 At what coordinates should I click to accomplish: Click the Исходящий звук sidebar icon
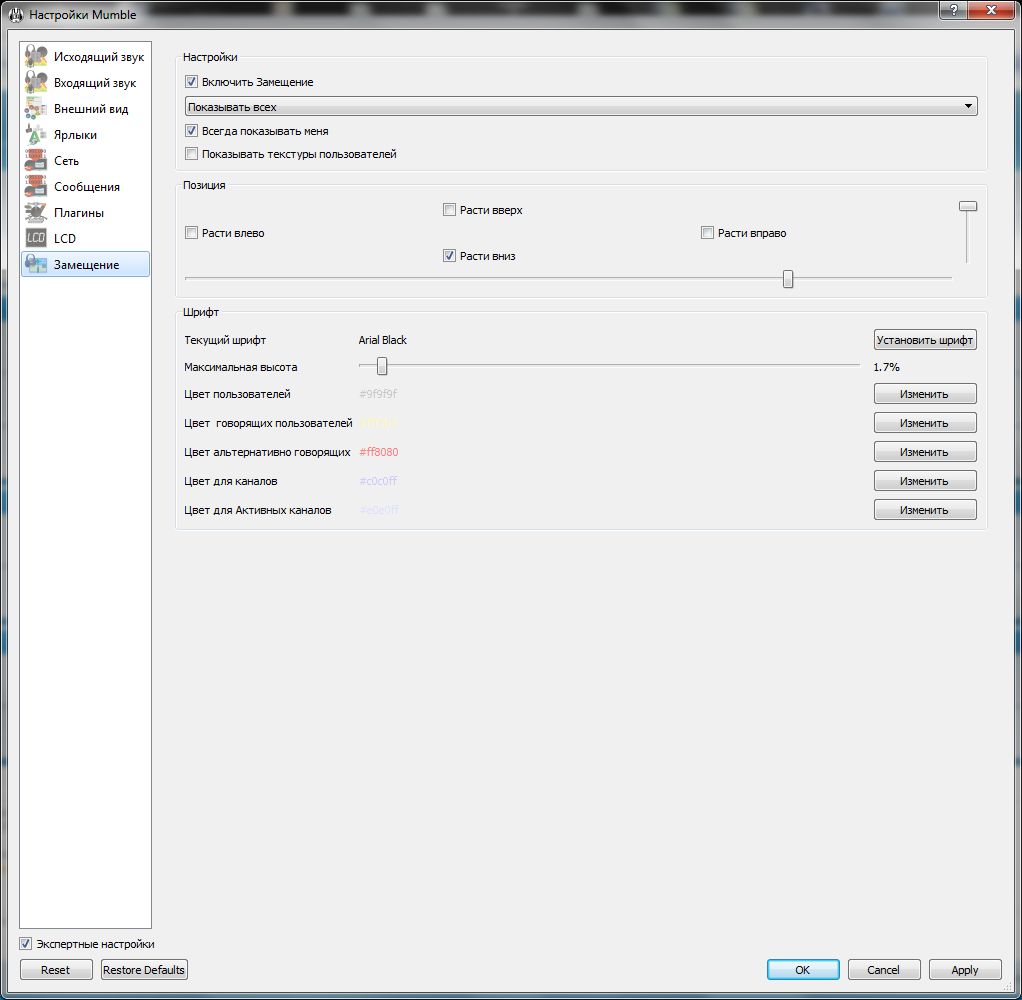click(x=37, y=57)
